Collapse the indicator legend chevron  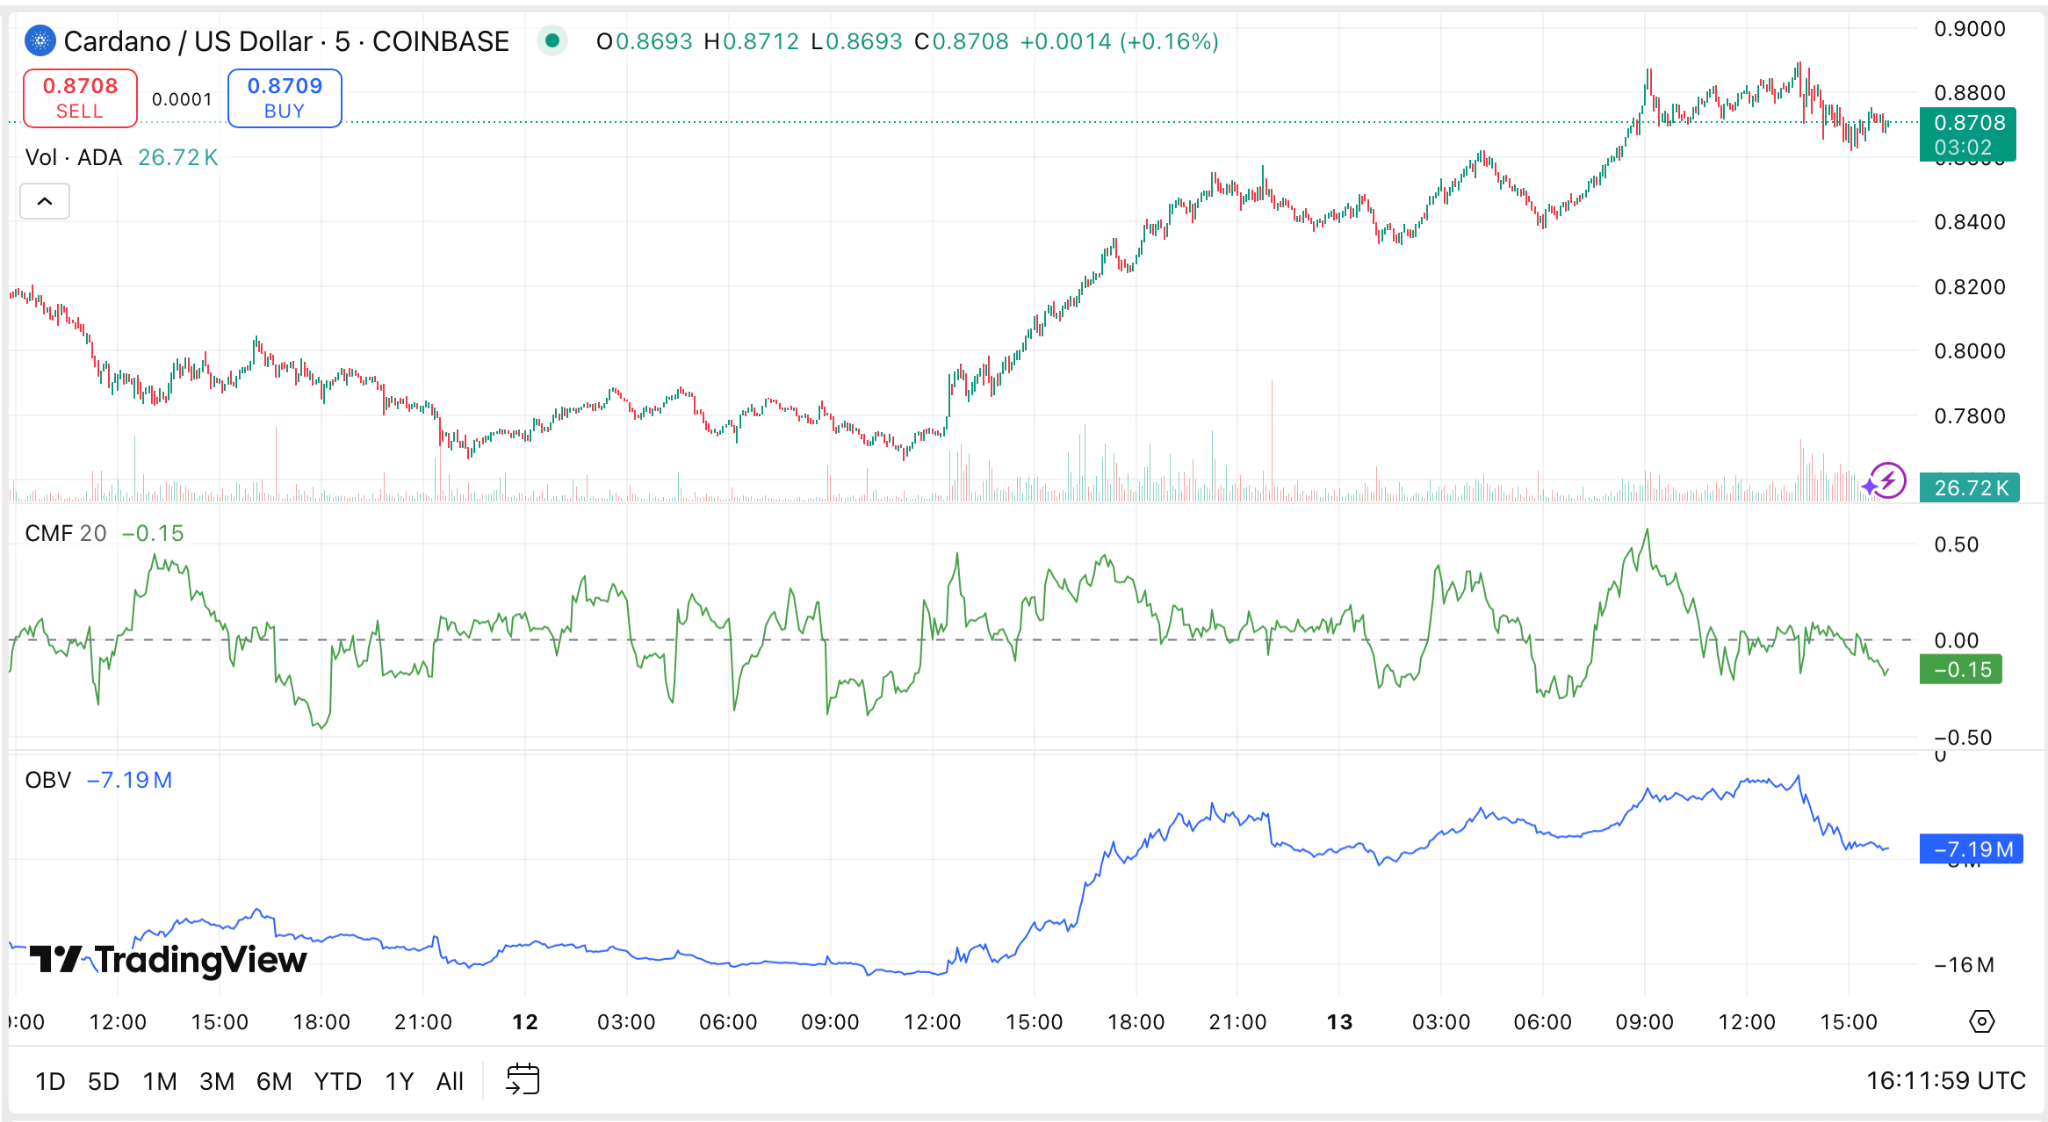coord(45,201)
